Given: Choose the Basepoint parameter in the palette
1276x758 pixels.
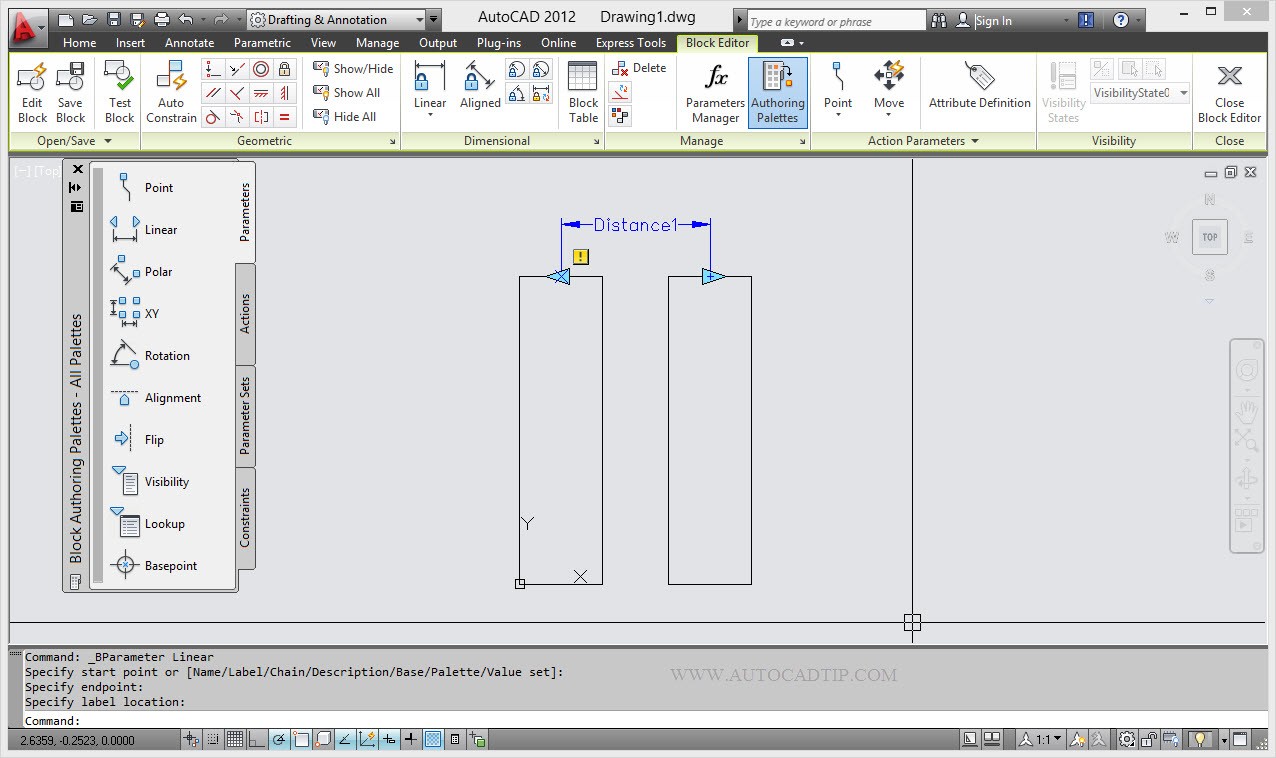Looking at the screenshot, I should [x=153, y=565].
